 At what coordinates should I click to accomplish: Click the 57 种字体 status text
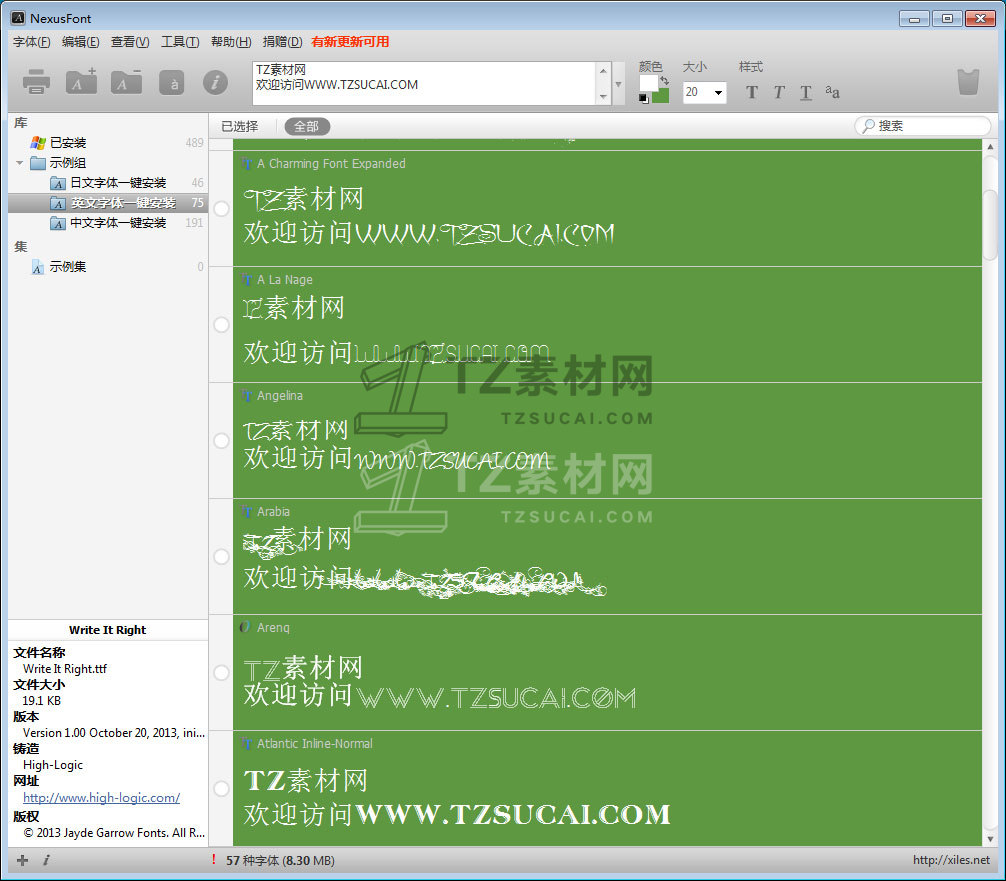pyautogui.click(x=280, y=860)
